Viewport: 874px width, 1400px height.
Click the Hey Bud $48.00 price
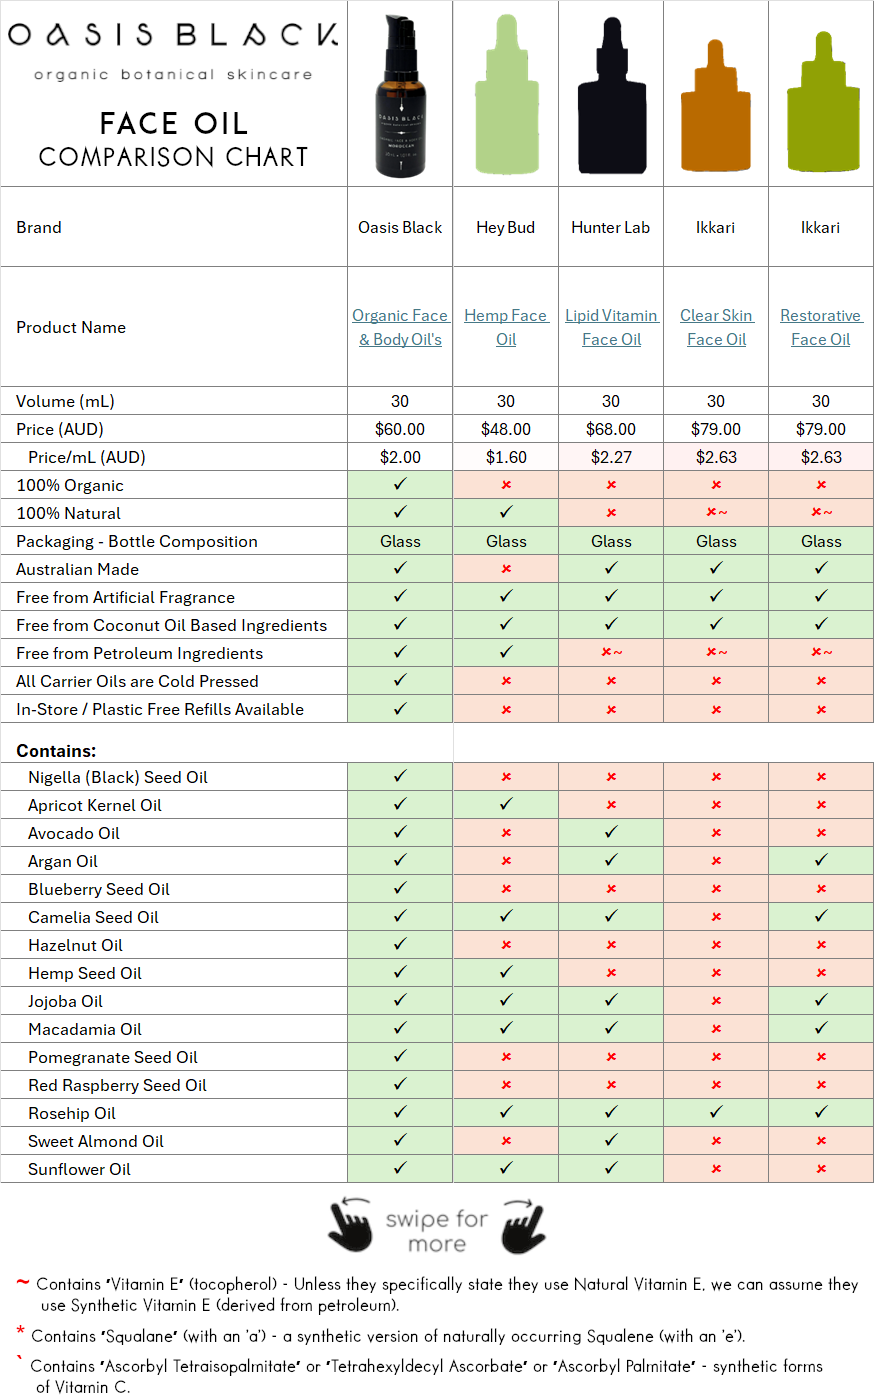tap(506, 429)
